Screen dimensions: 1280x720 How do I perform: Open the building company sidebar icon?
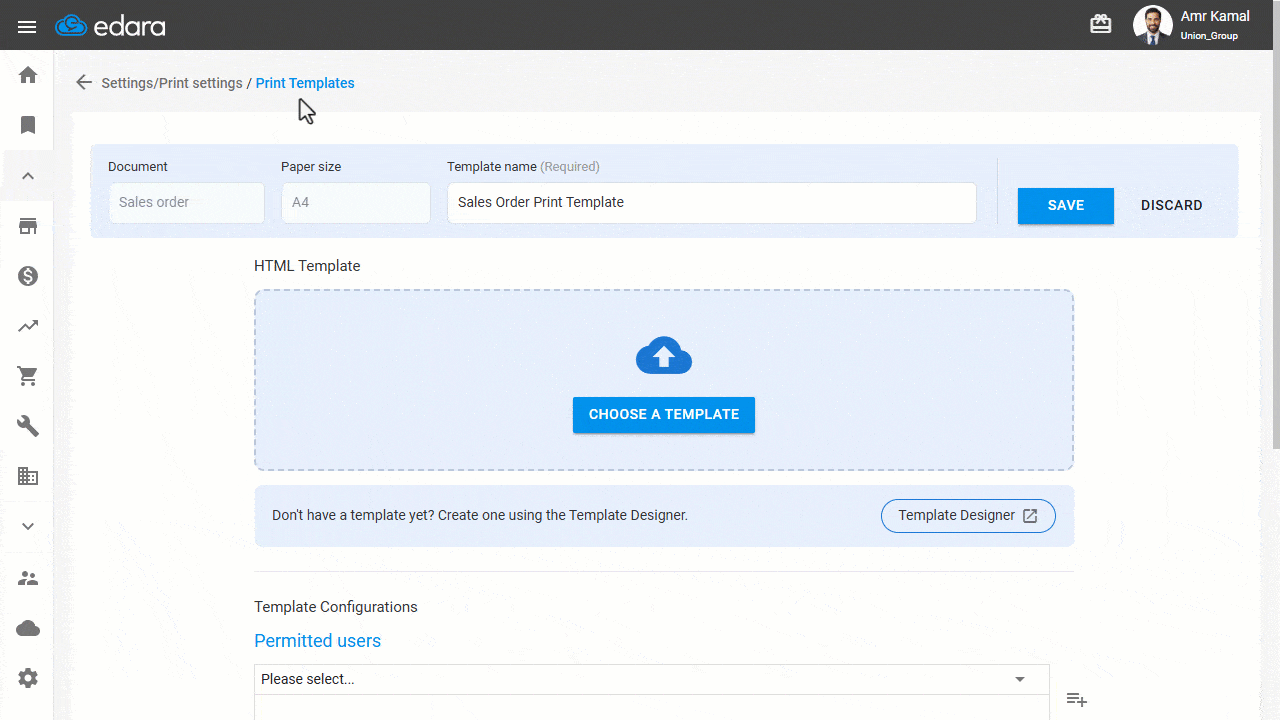(28, 477)
